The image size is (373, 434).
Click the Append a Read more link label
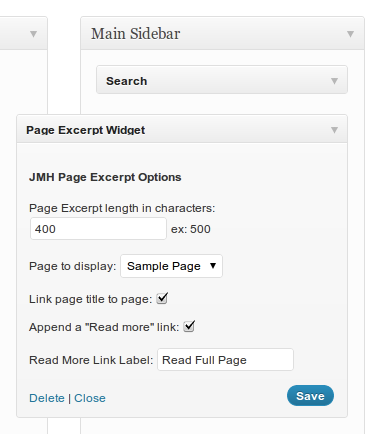tap(104, 327)
